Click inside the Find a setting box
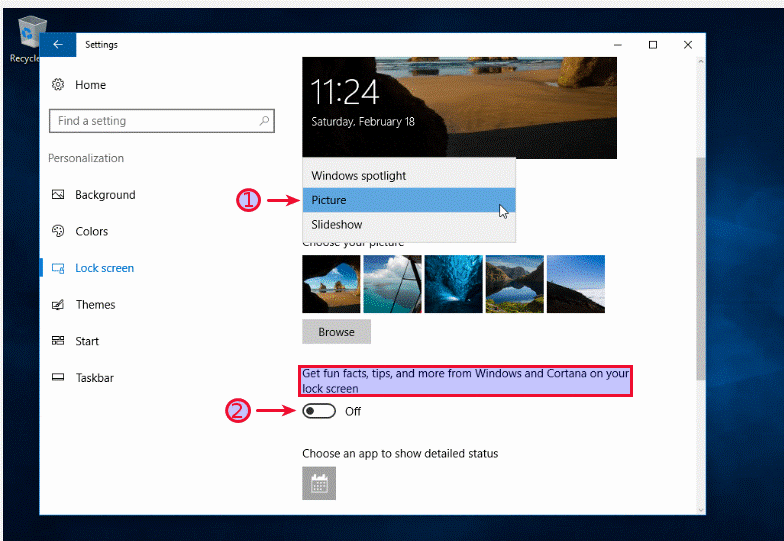Image resolution: width=784 pixels, height=541 pixels. click(x=162, y=120)
